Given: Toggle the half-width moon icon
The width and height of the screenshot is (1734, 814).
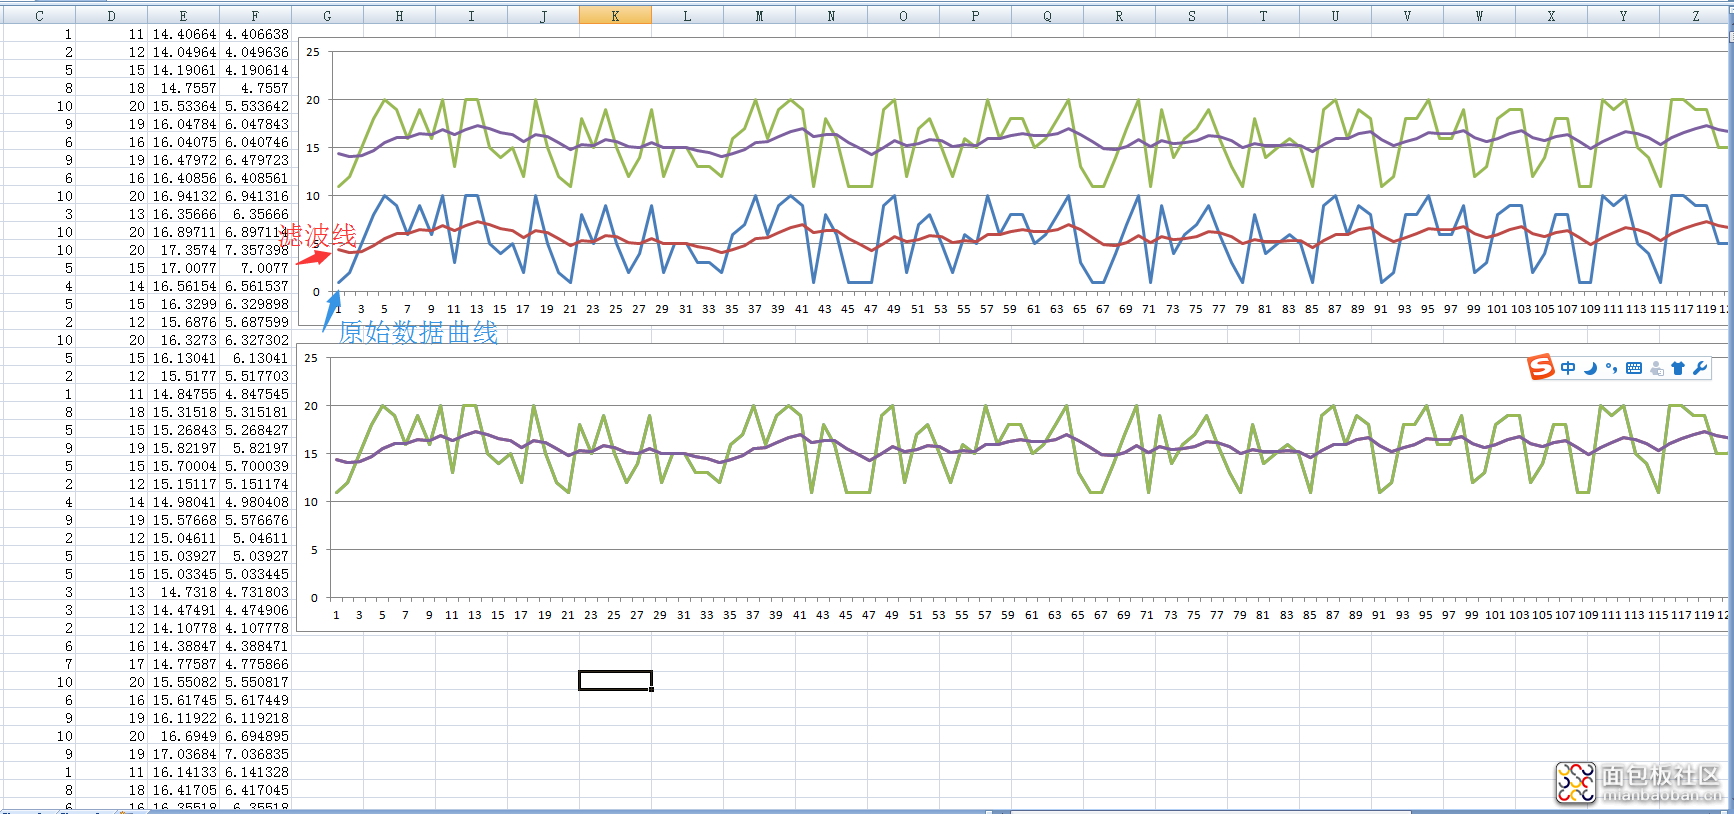Looking at the screenshot, I should click(x=1590, y=368).
